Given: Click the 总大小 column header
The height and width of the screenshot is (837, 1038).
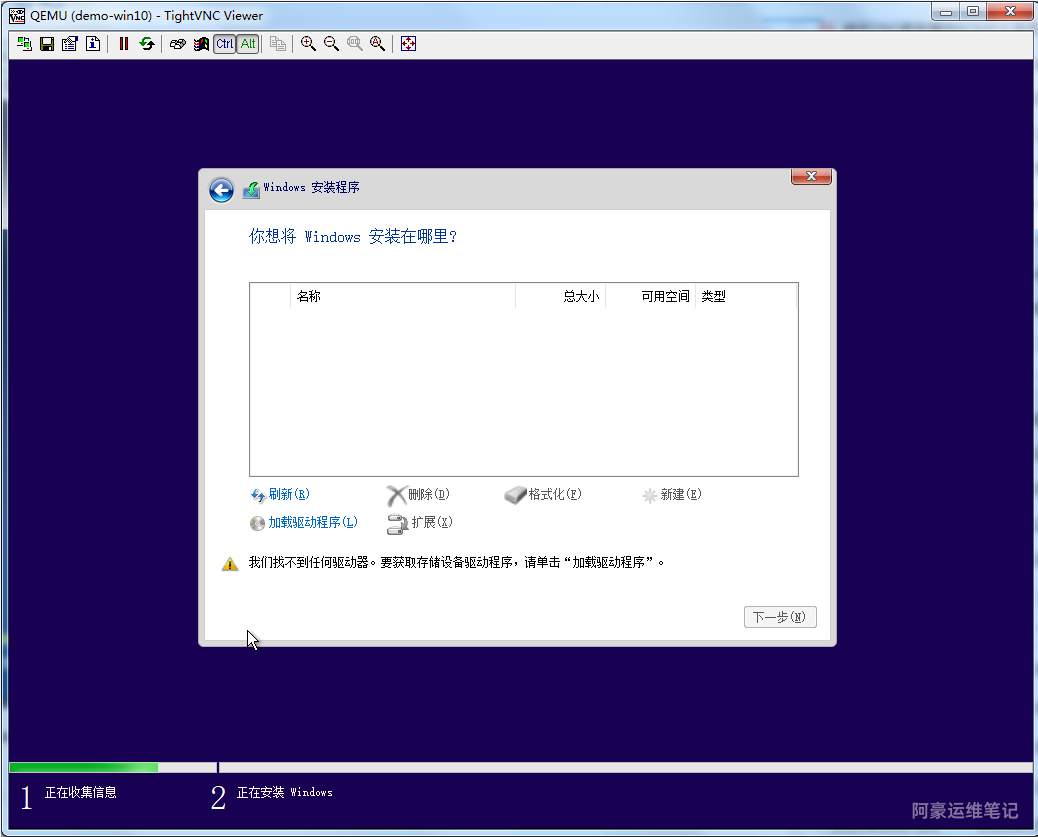Looking at the screenshot, I should 560,296.
